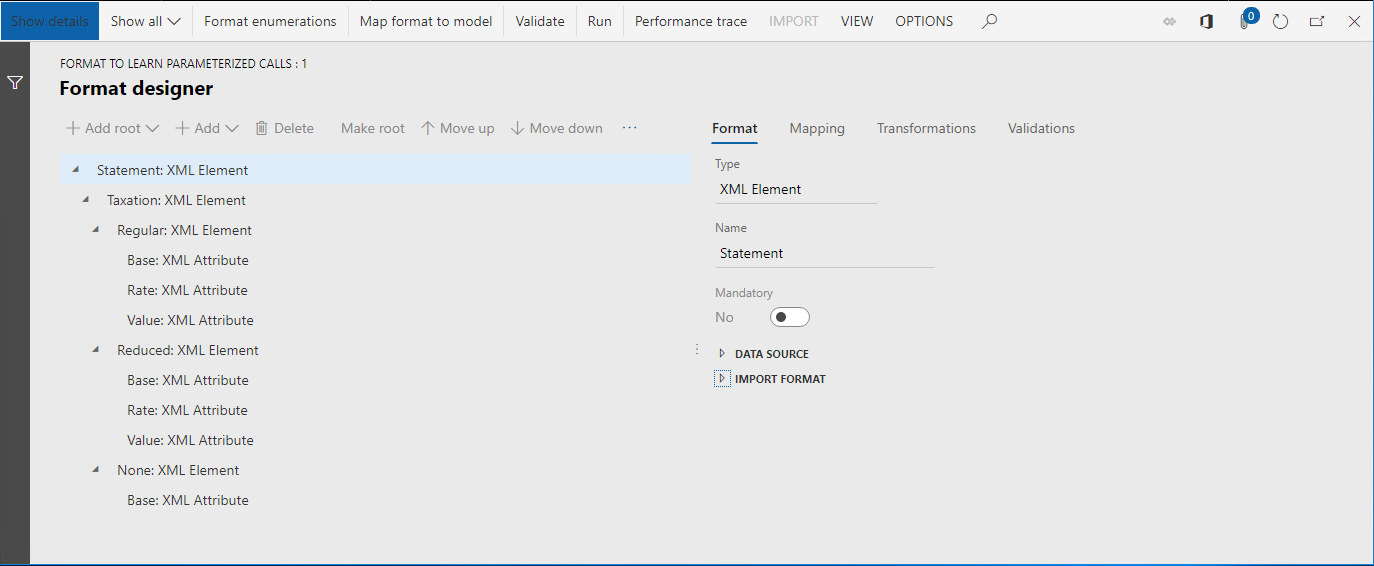The width and height of the screenshot is (1374, 566).
Task: Click the Run button
Action: [600, 21]
